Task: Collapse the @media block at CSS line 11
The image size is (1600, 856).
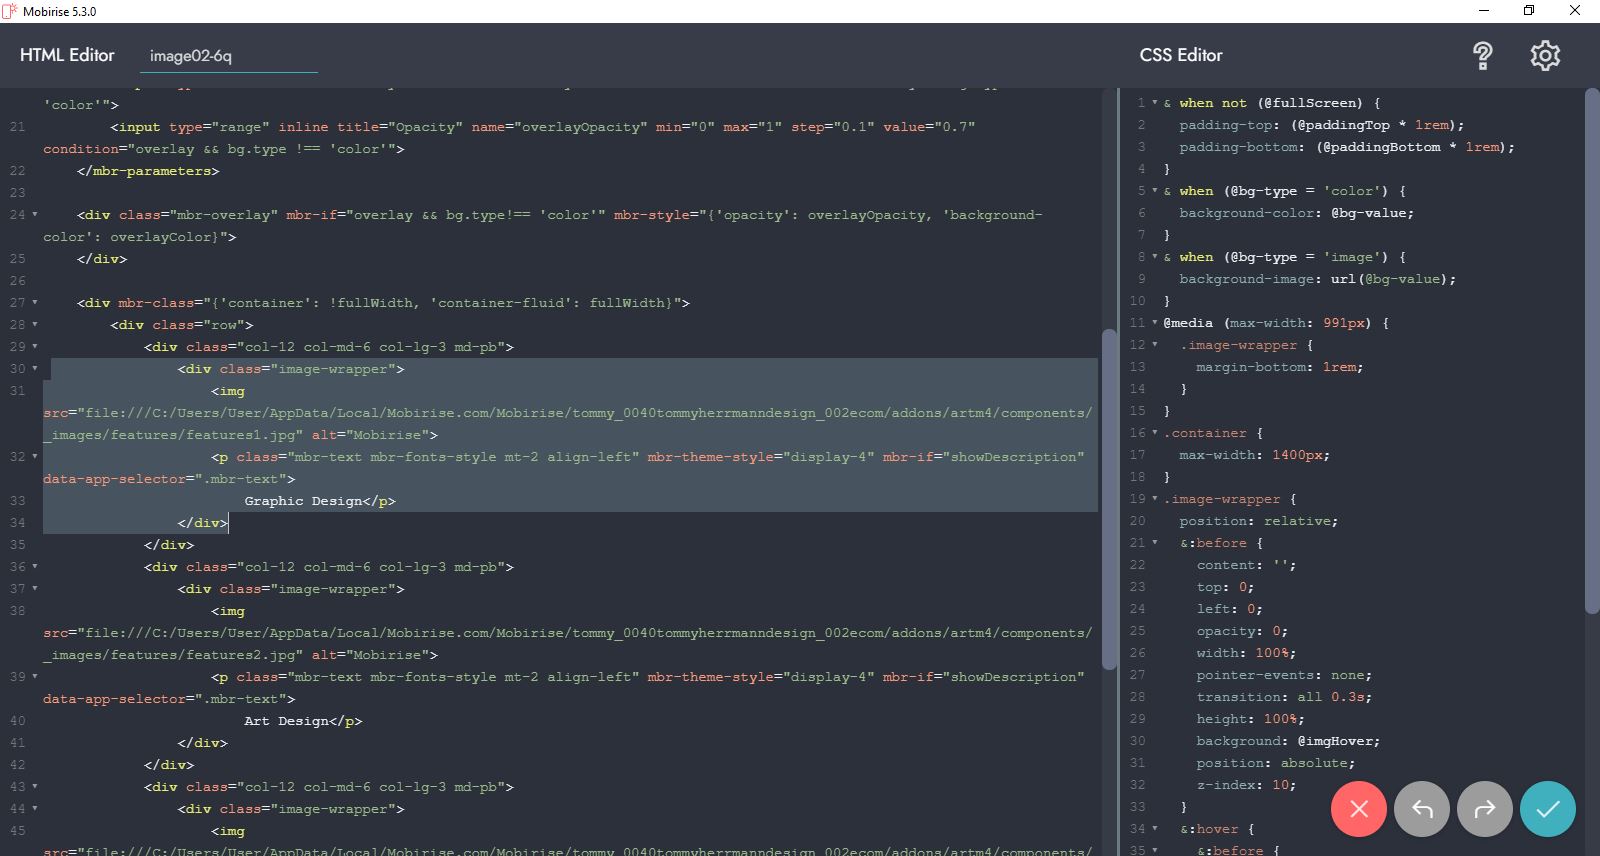Action: coord(1155,323)
